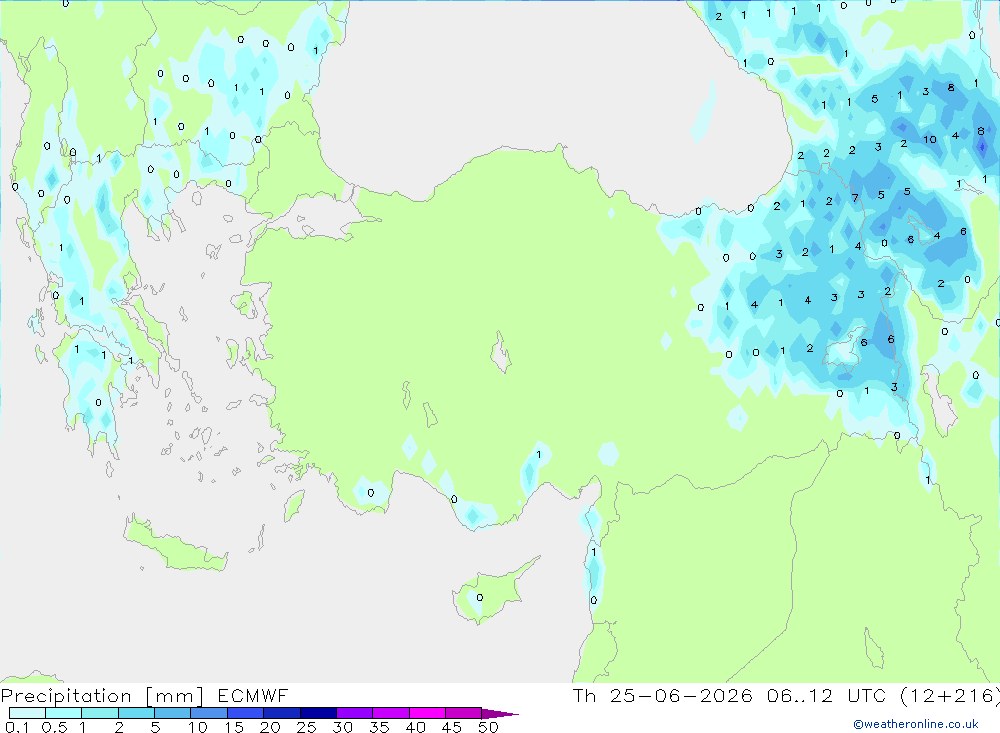Click the 'Precipitation' title word
1000x733 pixels.
pyautogui.click(x=66, y=695)
